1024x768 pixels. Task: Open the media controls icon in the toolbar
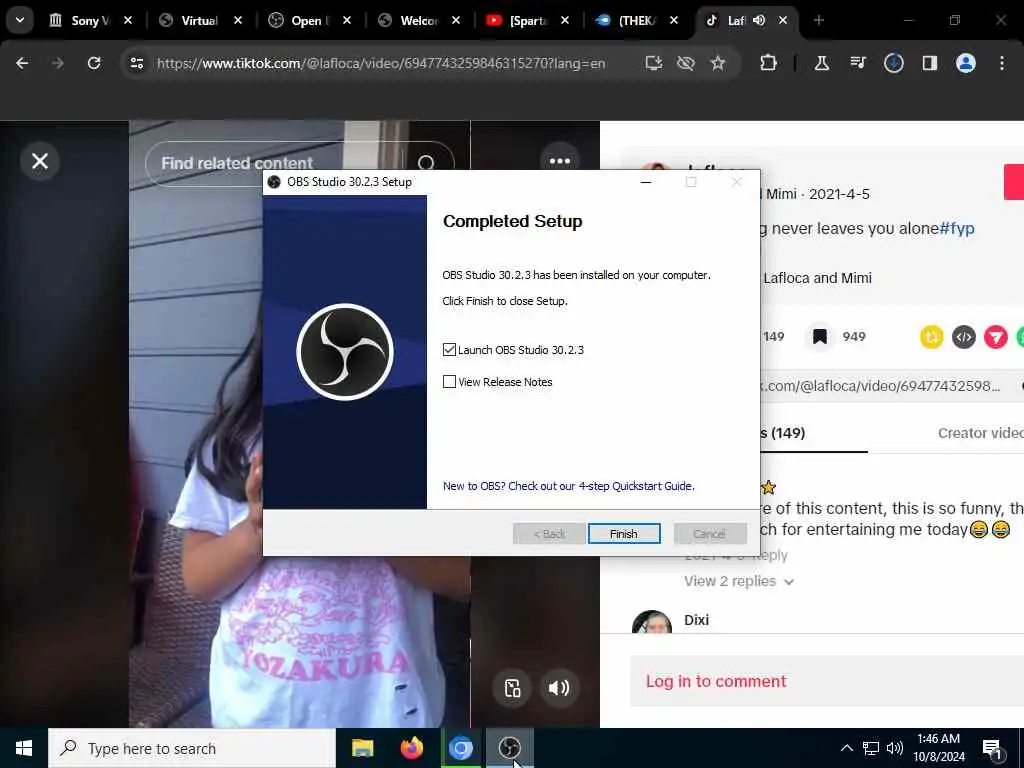click(857, 63)
